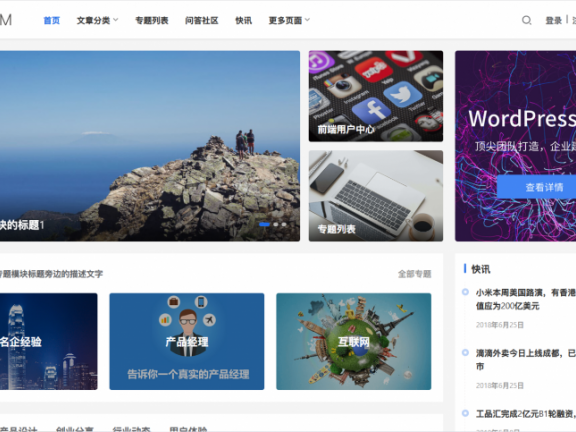Open the mountain hikers slider image
The image size is (576, 432).
(x=150, y=146)
